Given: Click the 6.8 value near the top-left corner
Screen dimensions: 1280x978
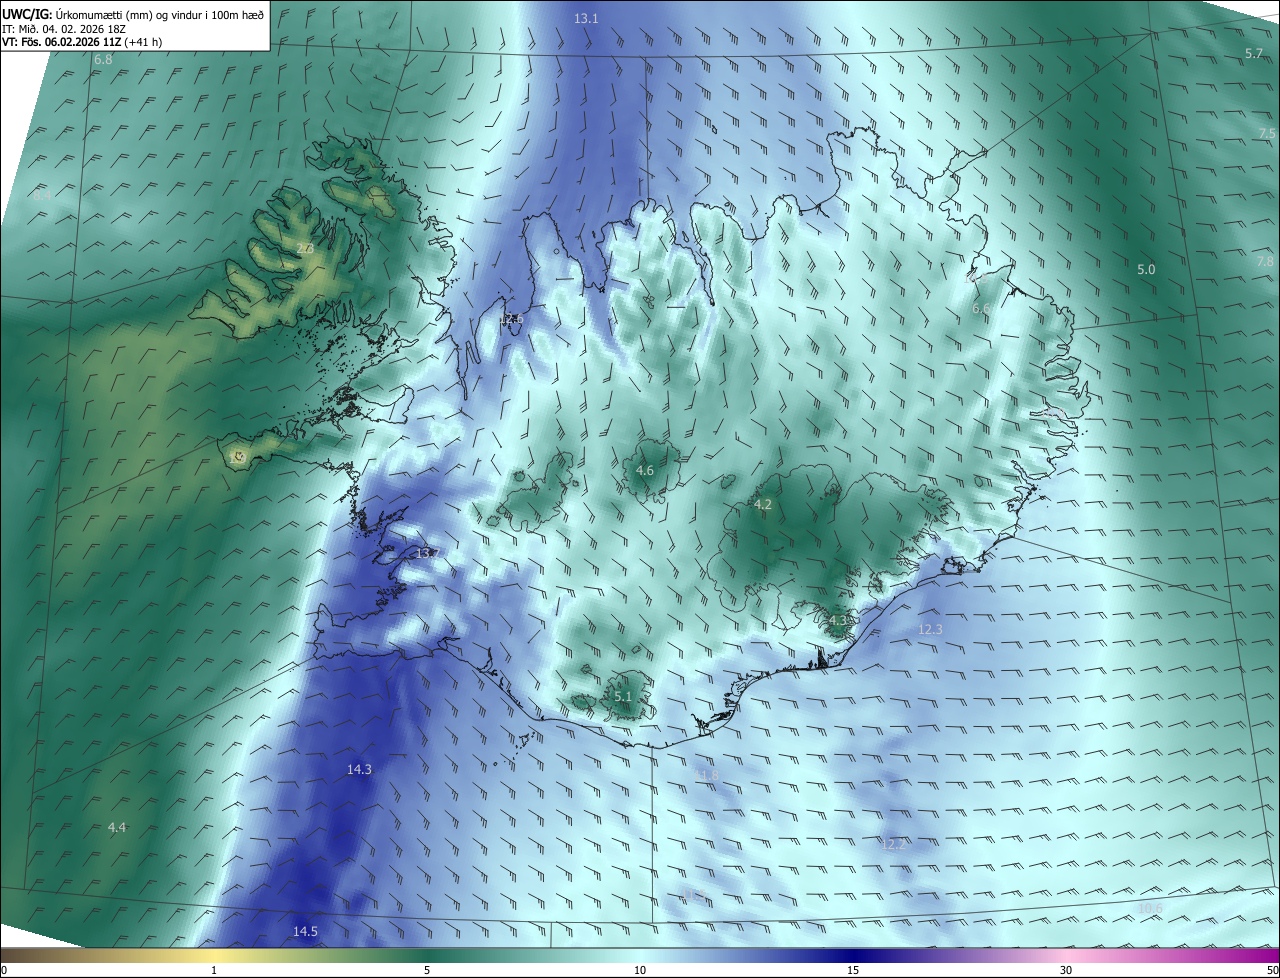Looking at the screenshot, I should 103,60.
